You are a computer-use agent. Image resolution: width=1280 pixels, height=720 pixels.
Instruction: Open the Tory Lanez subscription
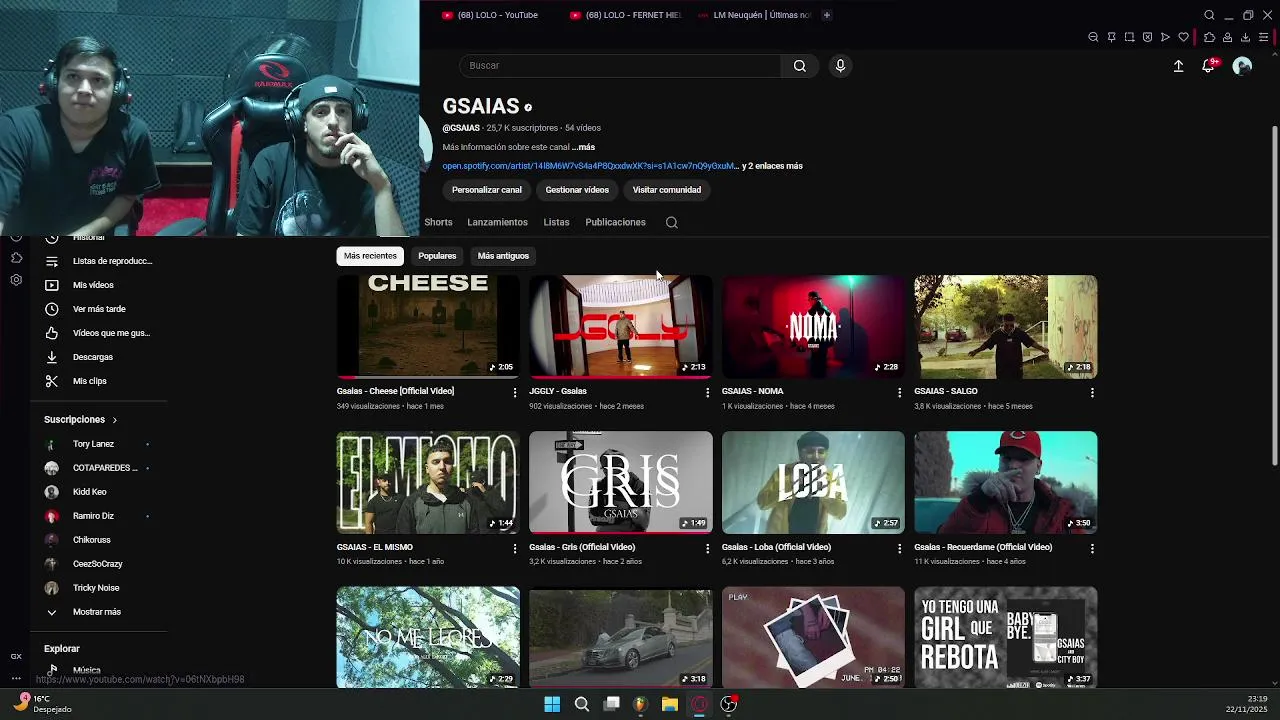coord(95,444)
